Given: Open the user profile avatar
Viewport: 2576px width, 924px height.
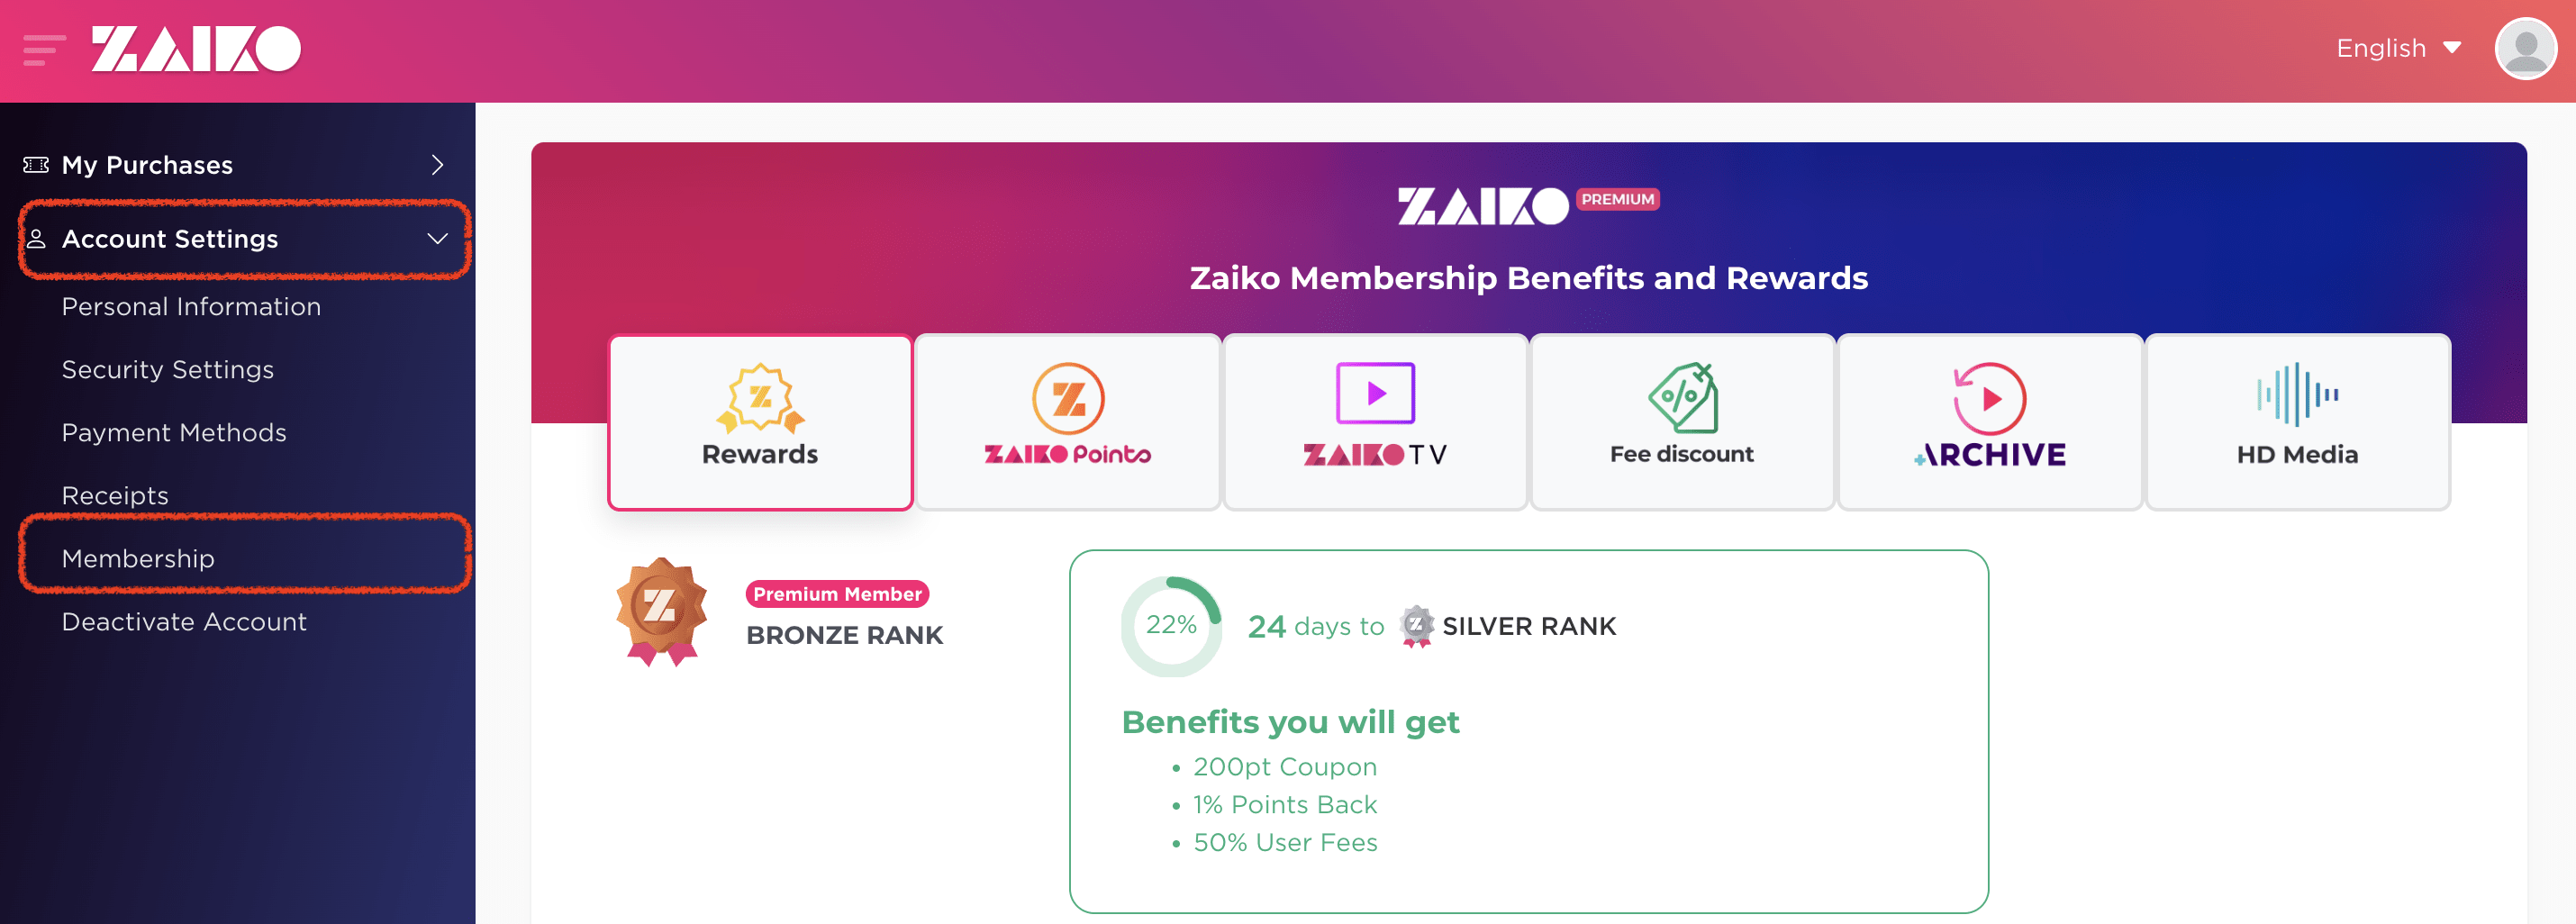Looking at the screenshot, I should tap(2526, 48).
